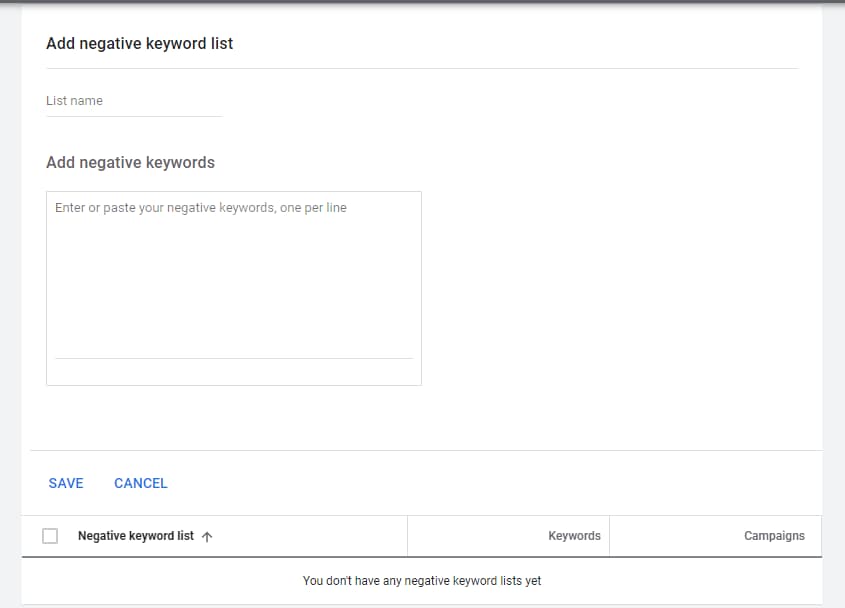The height and width of the screenshot is (608, 845).
Task: Click the blank area right of keywords box
Action: point(620,288)
